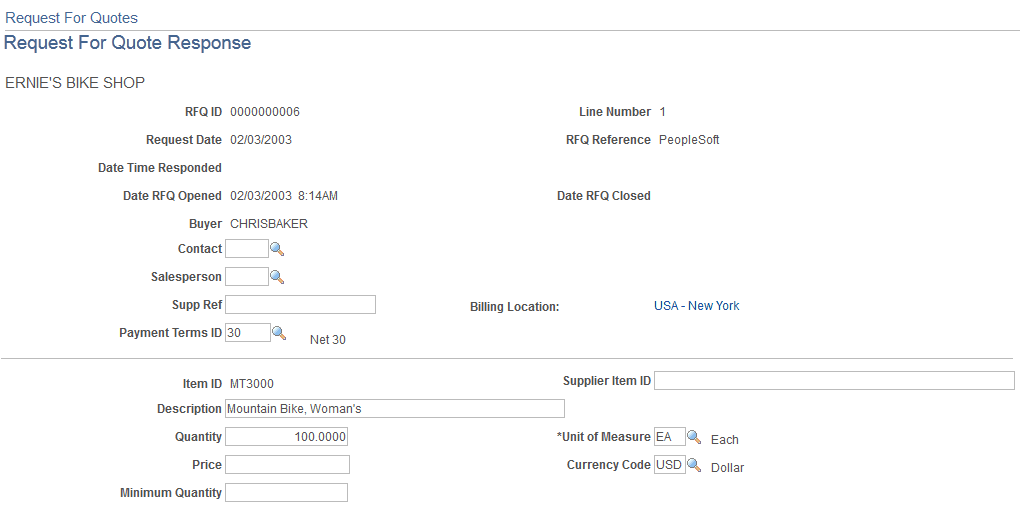Click the Dollar currency description text
The image size is (1020, 505).
coord(727,468)
